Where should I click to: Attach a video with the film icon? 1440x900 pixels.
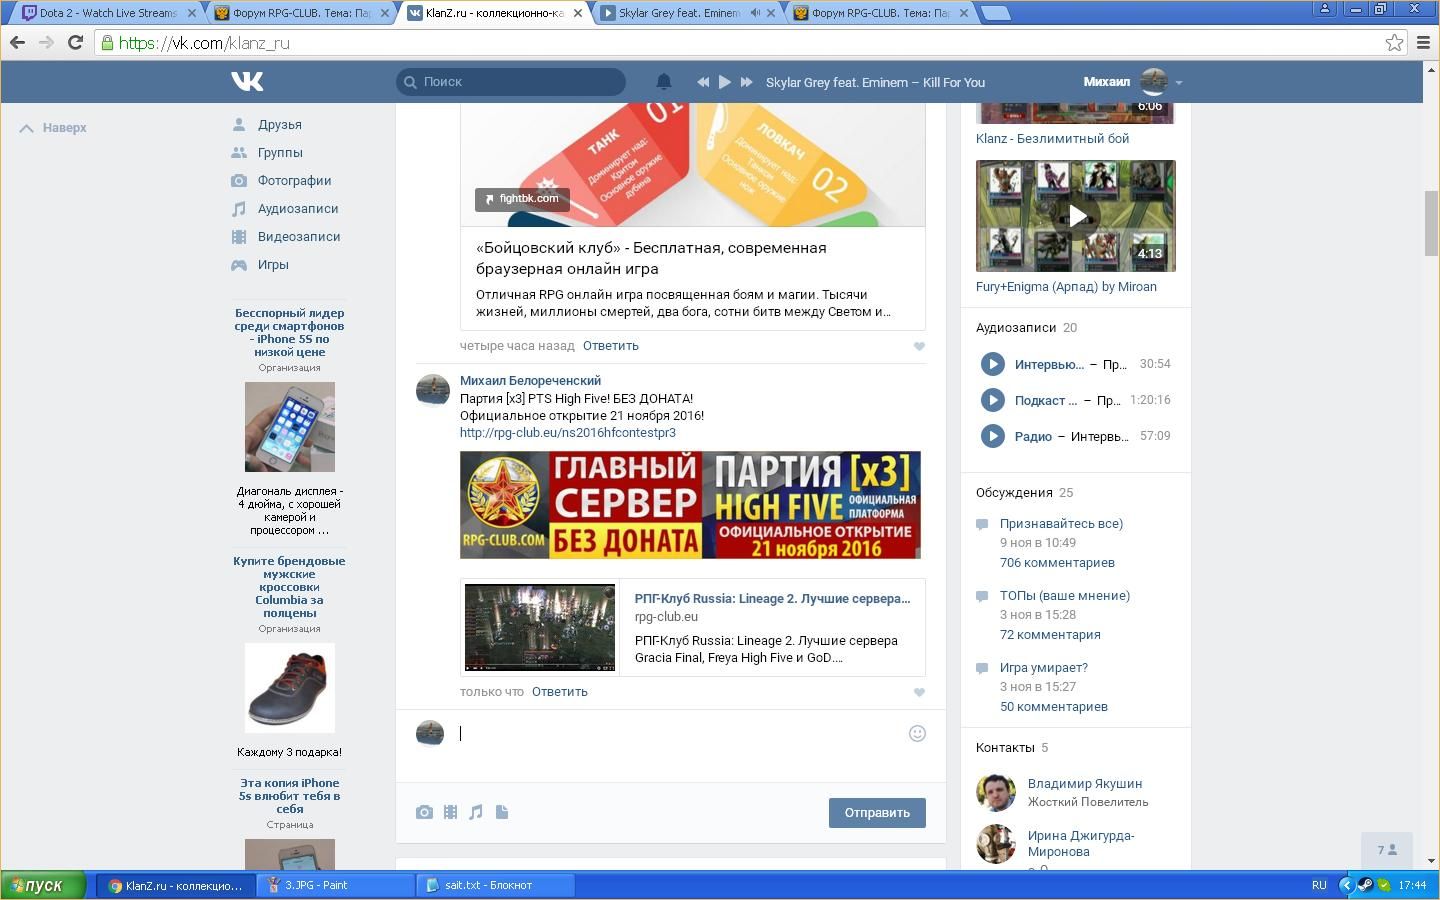click(x=450, y=813)
